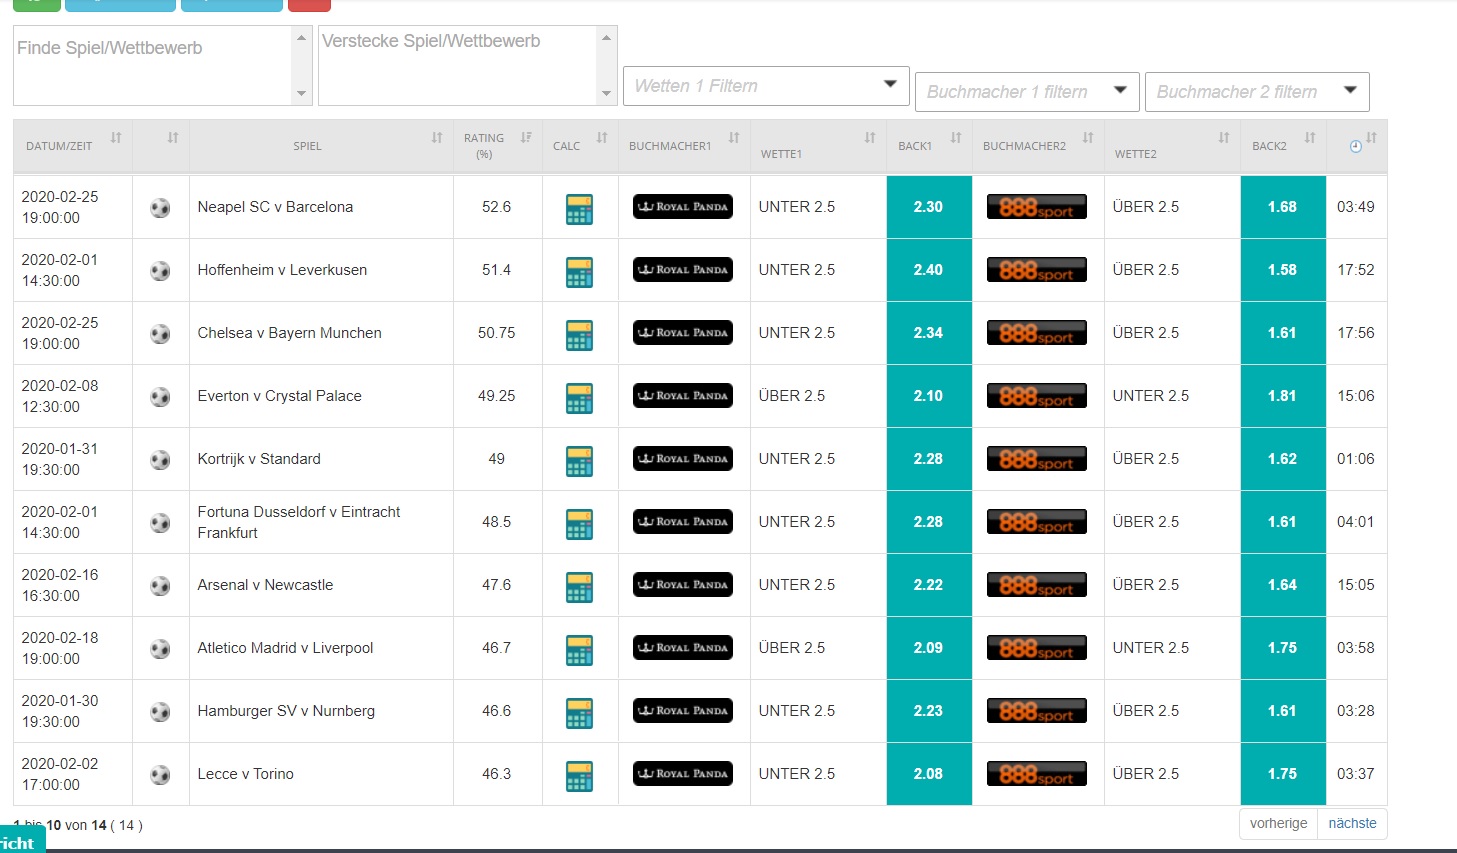The width and height of the screenshot is (1457, 853).
Task: Click Royal Panda logo in Arsenal v Newcastle row
Action: [683, 585]
